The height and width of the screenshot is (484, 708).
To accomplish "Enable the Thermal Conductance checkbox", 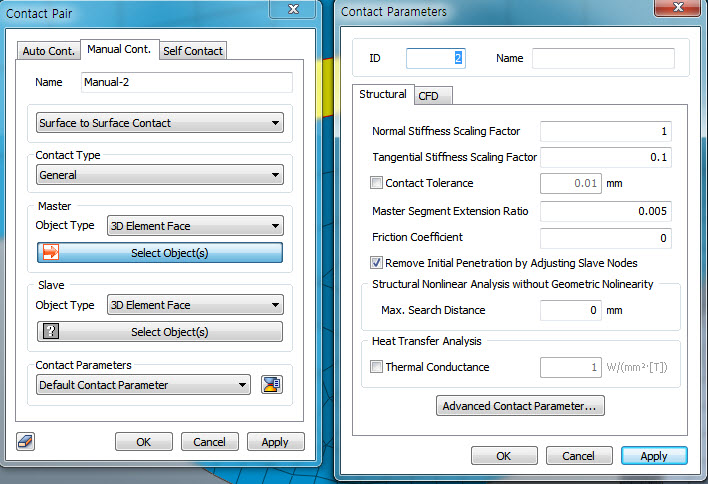I will pos(376,367).
